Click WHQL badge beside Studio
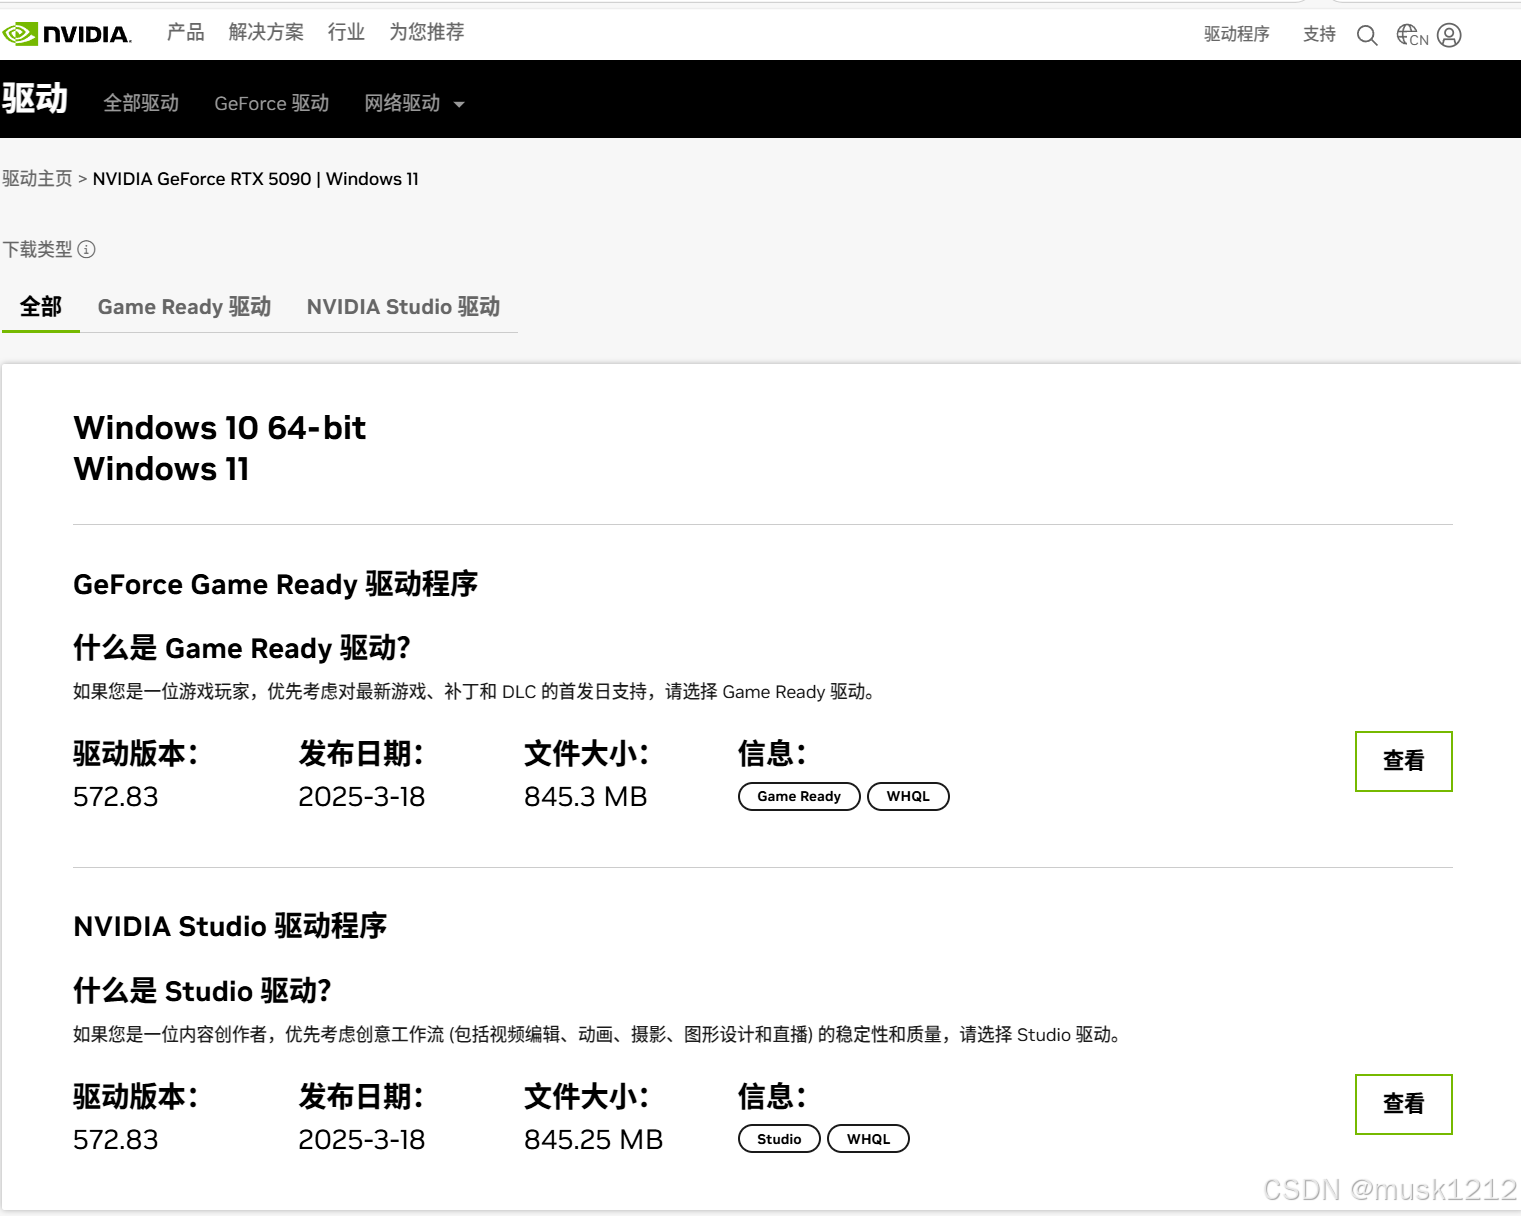Viewport: 1521px width, 1216px height. [868, 1139]
